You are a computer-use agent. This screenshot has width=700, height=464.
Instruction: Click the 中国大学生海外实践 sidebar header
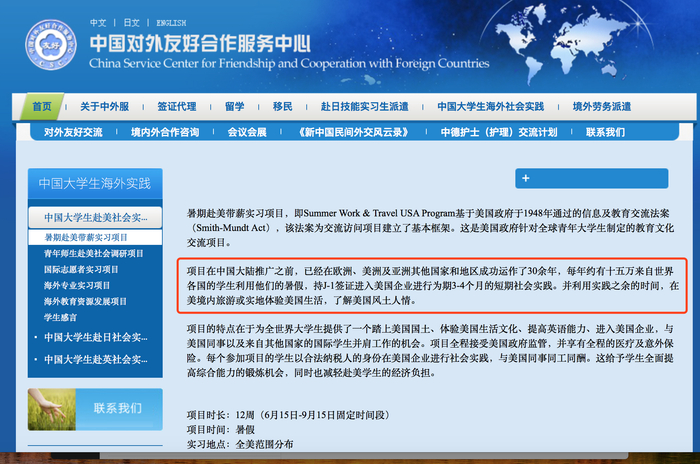point(95,184)
